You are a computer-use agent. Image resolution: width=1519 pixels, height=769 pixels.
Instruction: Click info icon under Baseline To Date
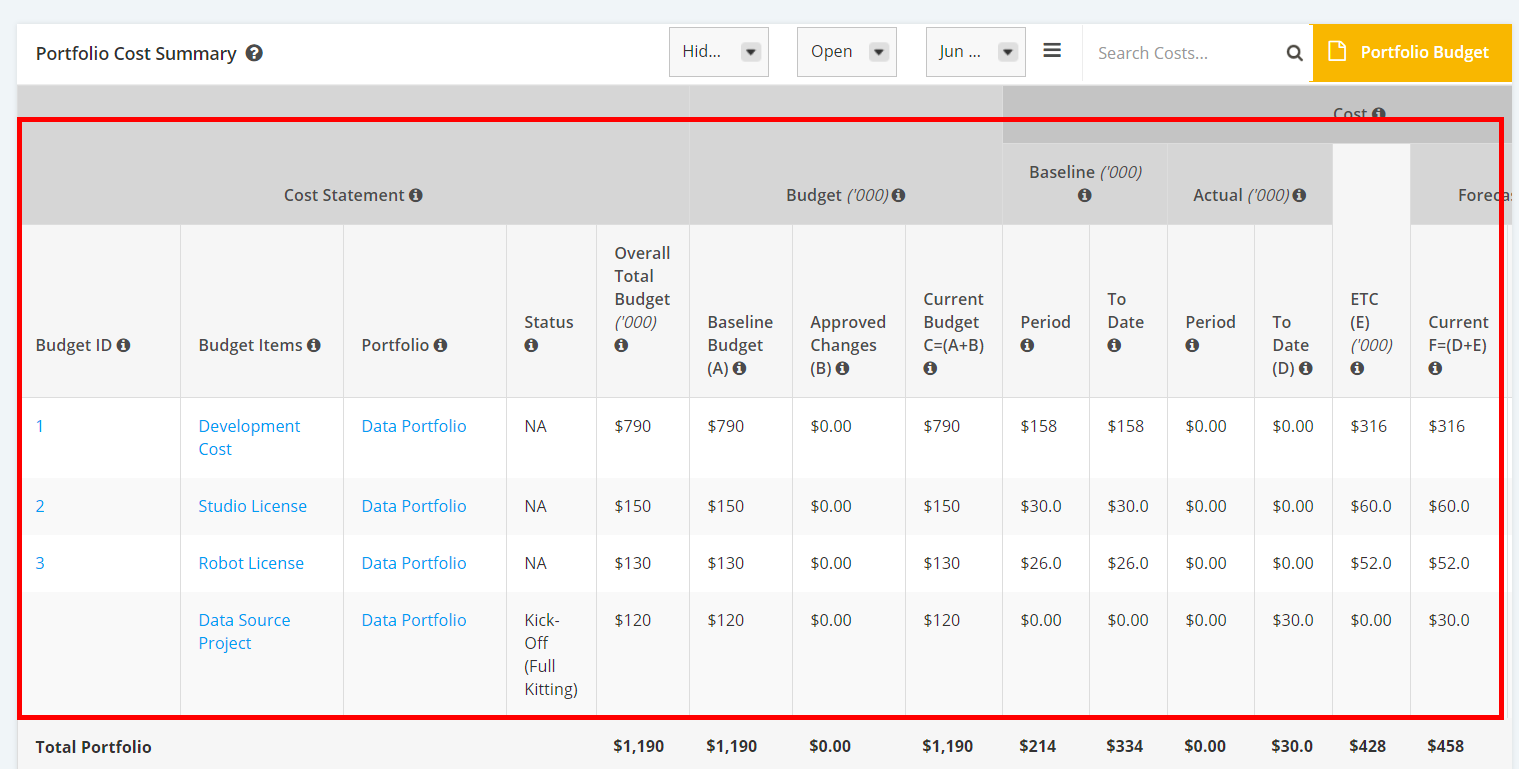point(1114,345)
